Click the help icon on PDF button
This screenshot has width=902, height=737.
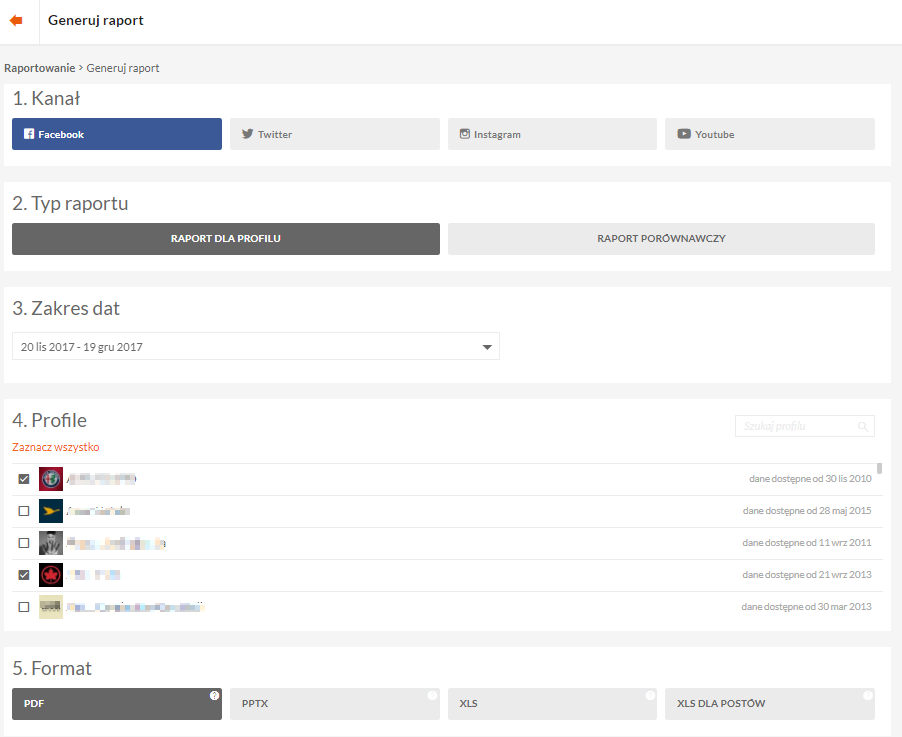pos(214,695)
